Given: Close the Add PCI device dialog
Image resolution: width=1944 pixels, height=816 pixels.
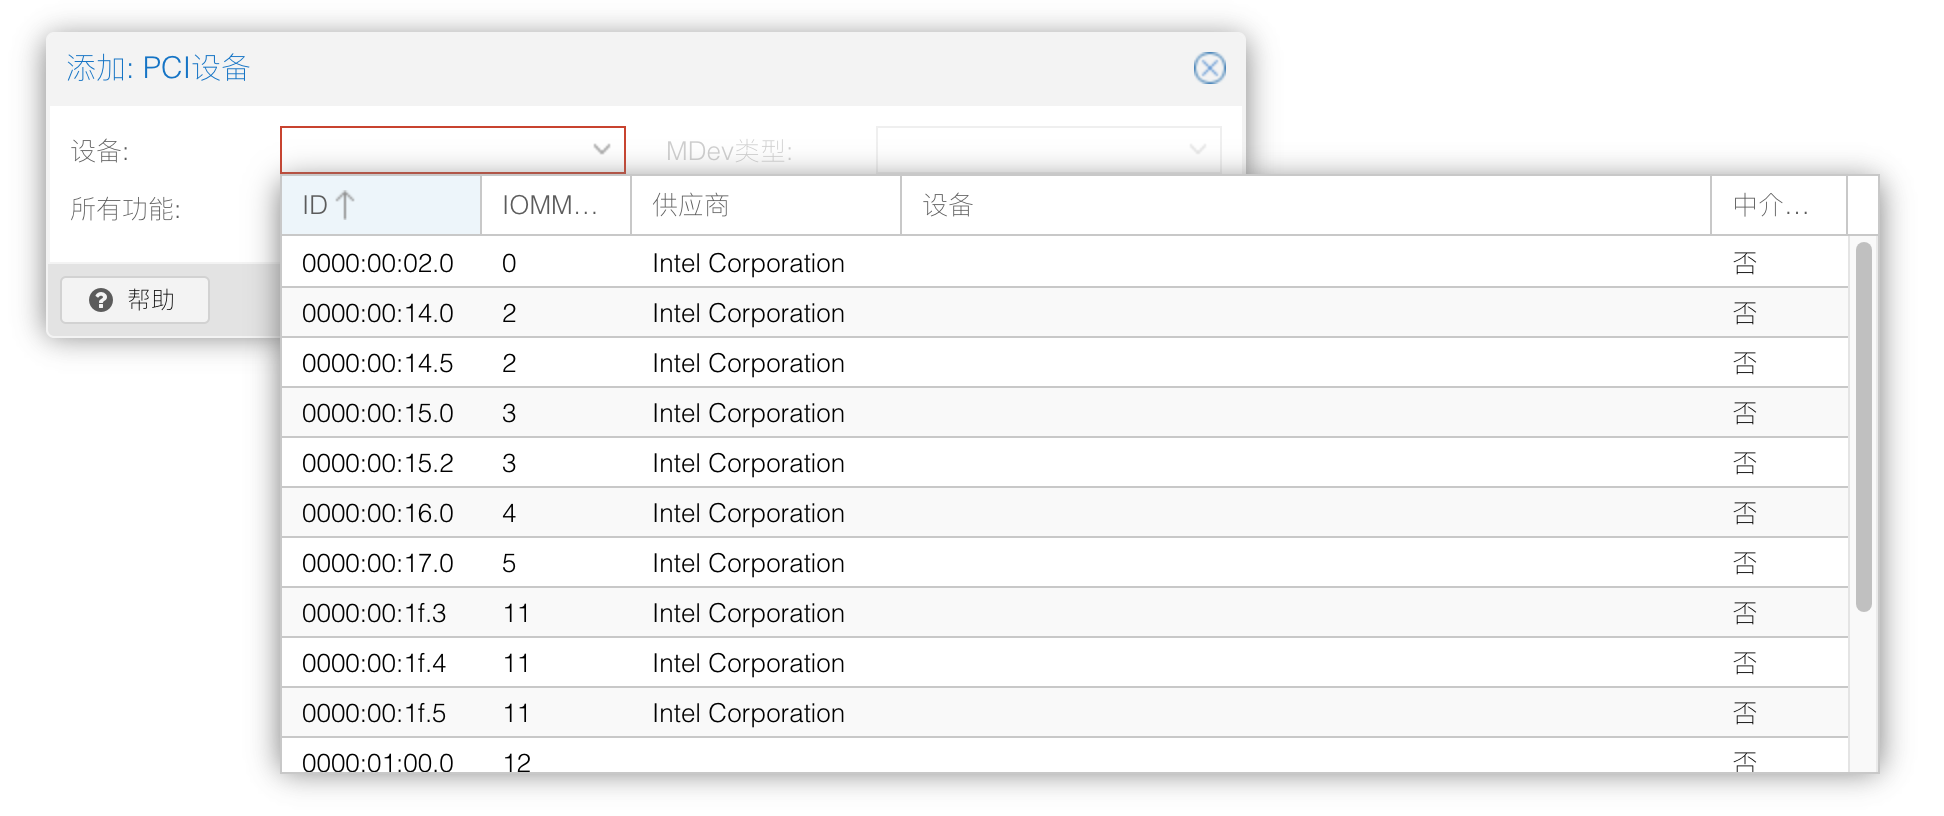Looking at the screenshot, I should [x=1209, y=68].
